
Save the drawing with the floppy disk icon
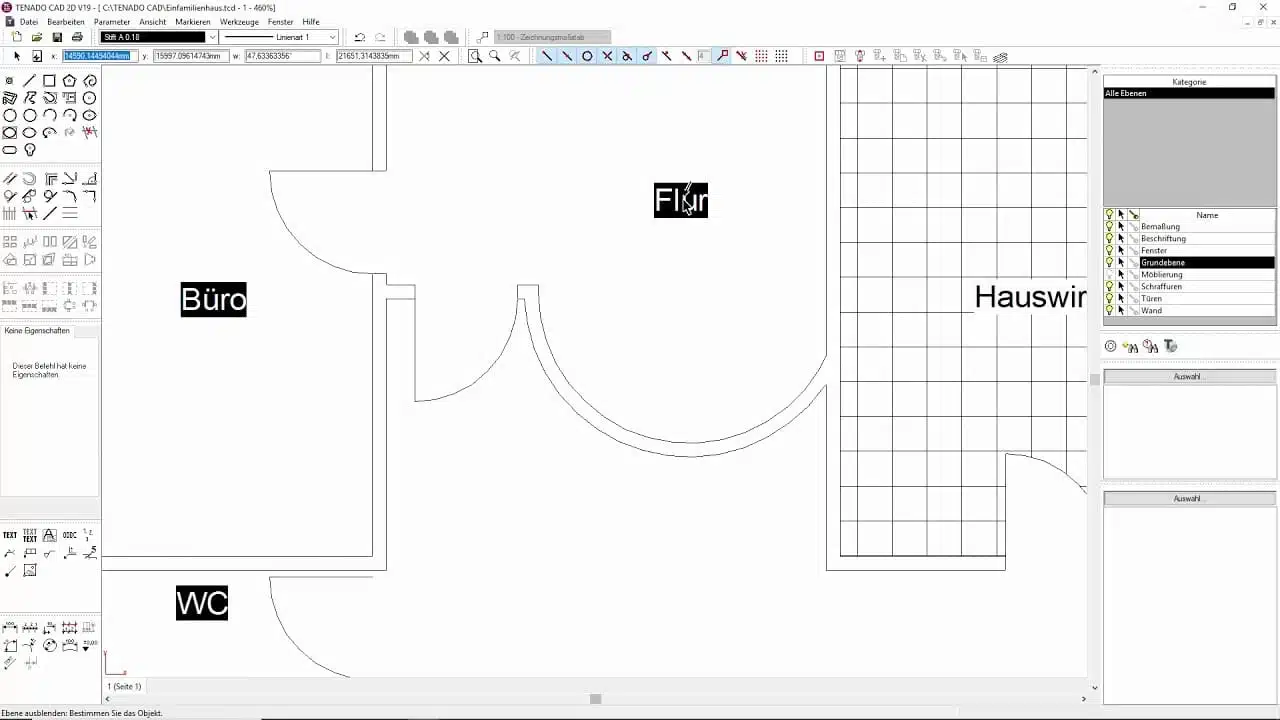click(x=57, y=37)
